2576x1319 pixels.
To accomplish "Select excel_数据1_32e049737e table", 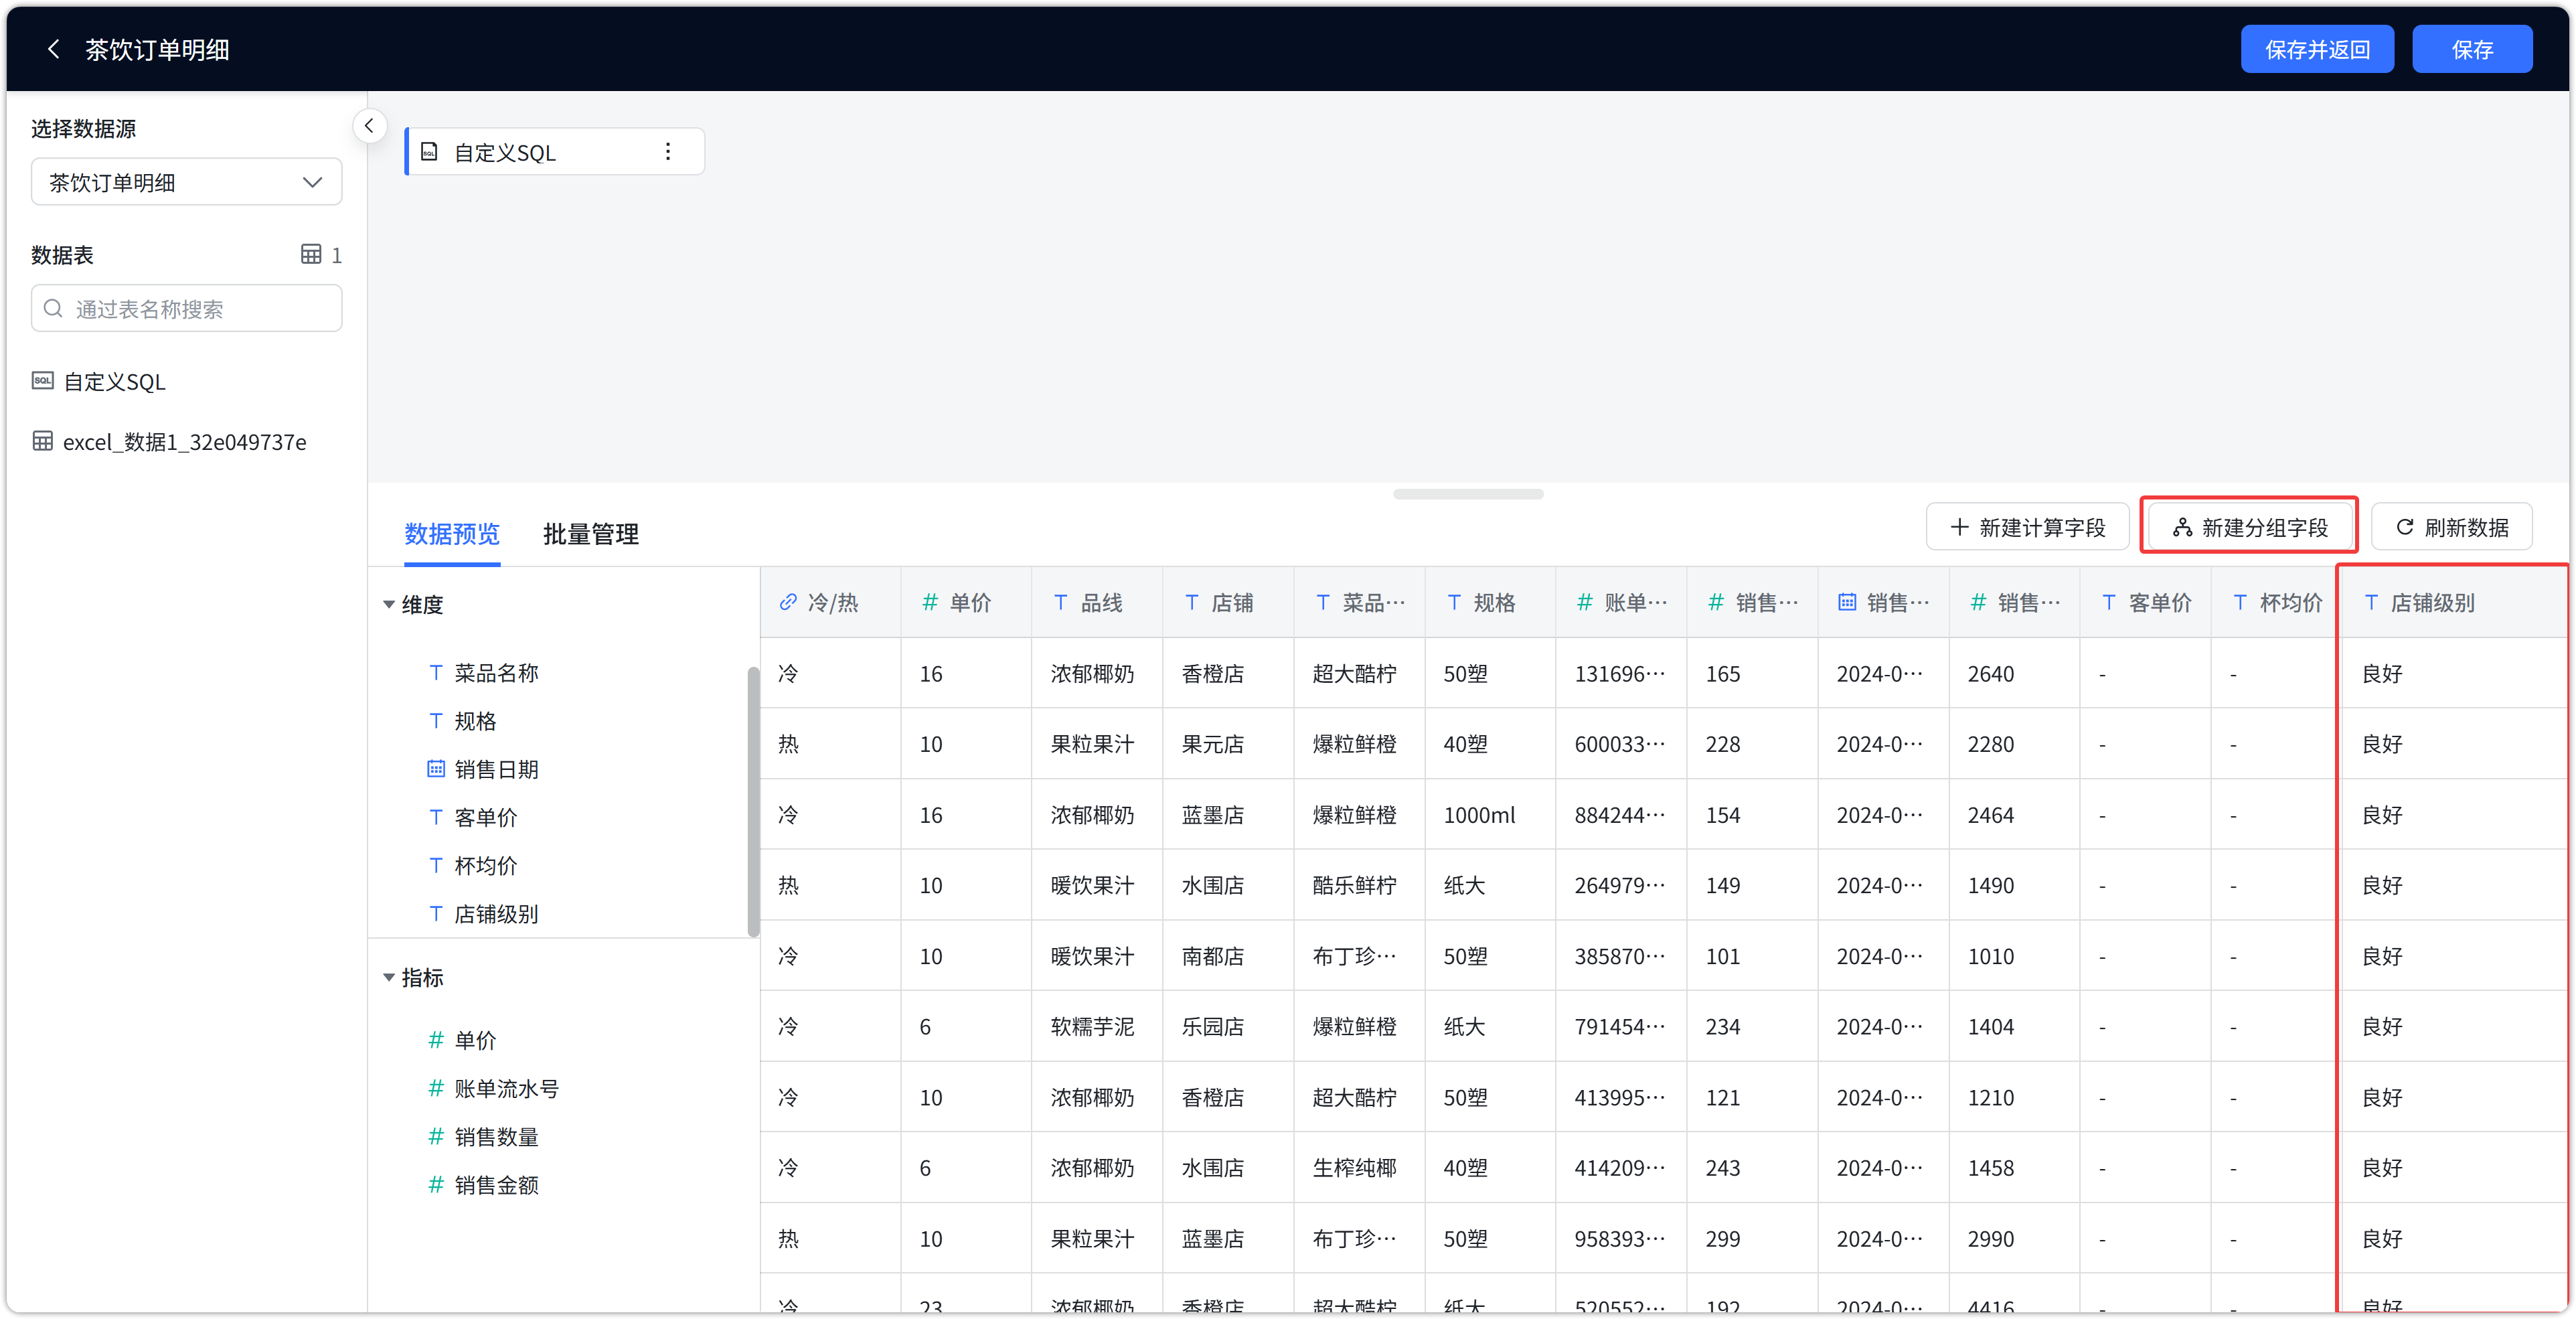I will tap(186, 441).
